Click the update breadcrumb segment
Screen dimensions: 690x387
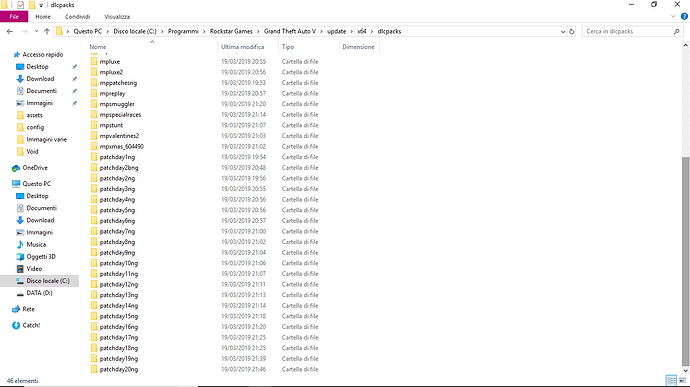(x=337, y=31)
